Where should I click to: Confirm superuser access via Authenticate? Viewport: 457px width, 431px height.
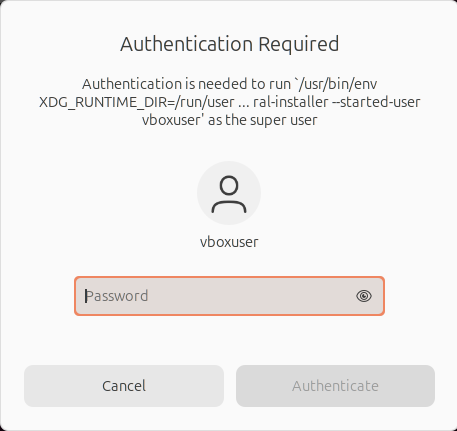(335, 386)
